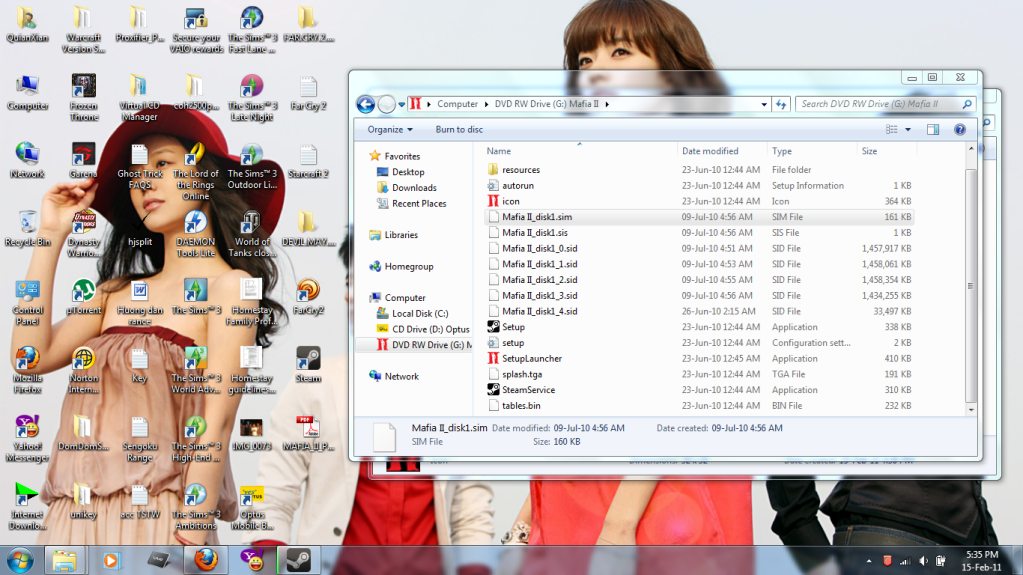
Task: Toggle the preview pane button
Action: tap(932, 130)
